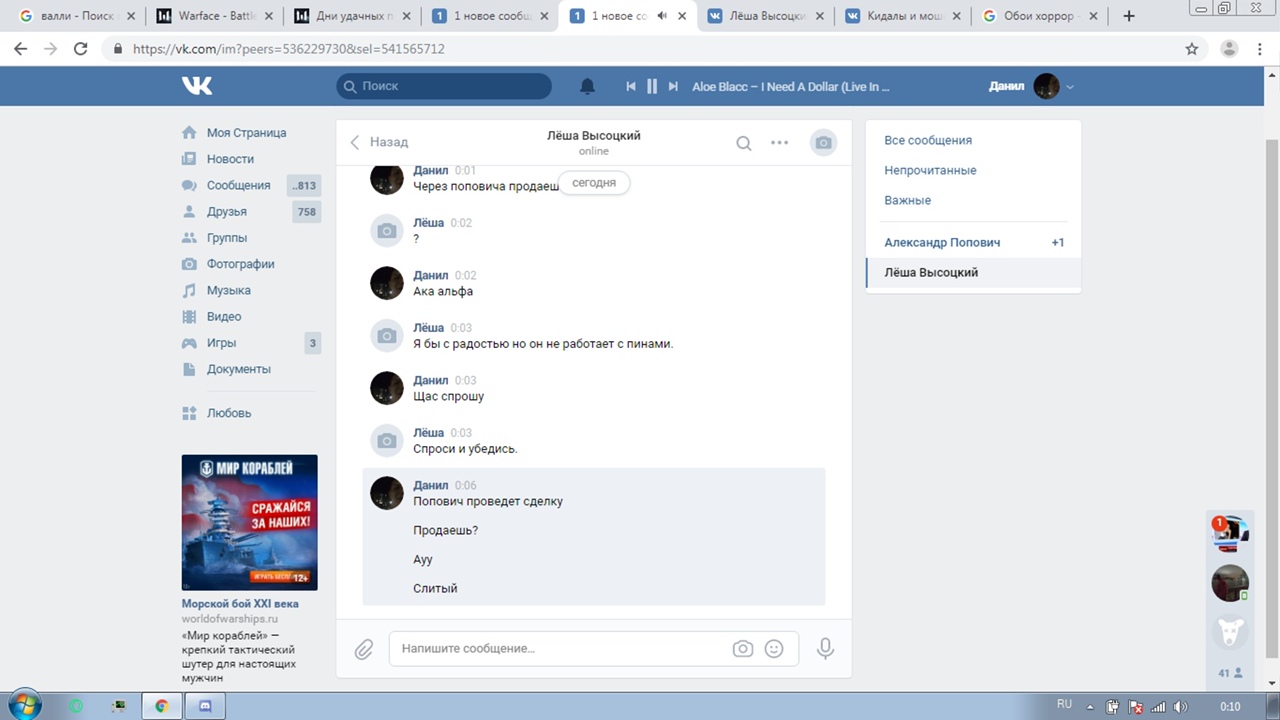The image size is (1280, 720).
Task: Open Сообщения in left sidebar
Action: click(x=238, y=185)
